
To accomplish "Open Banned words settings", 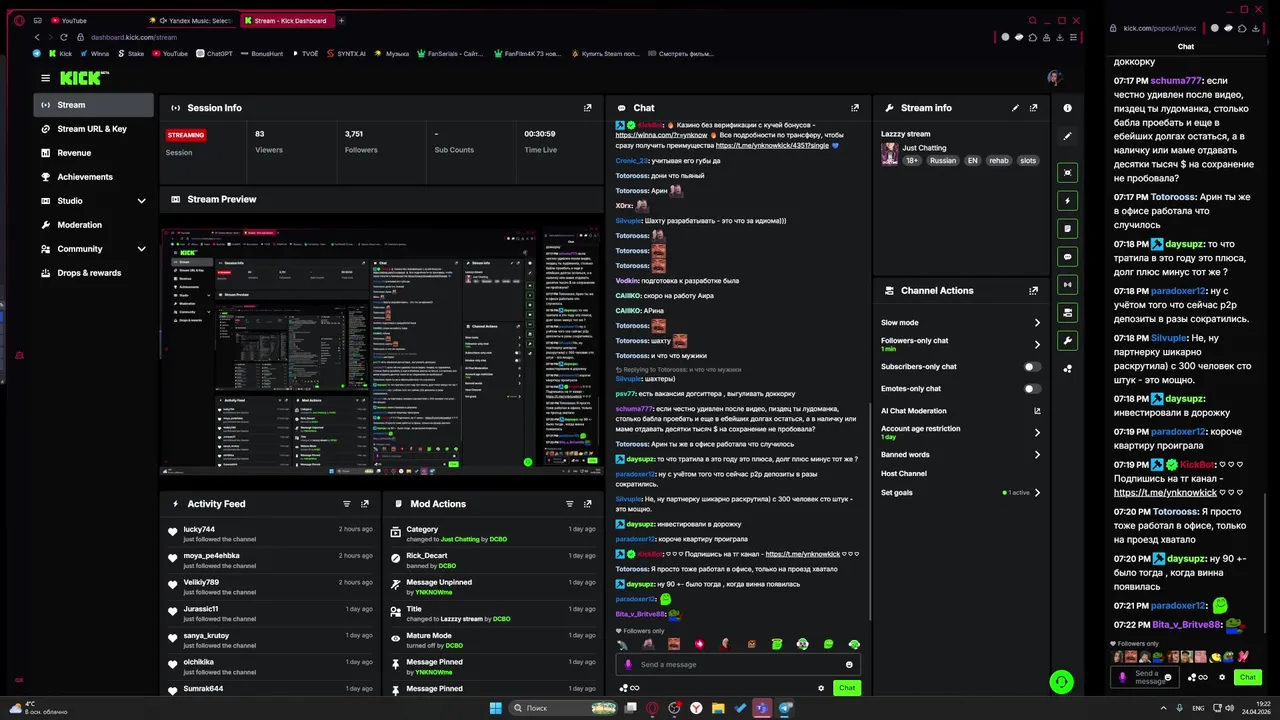I will (x=961, y=455).
